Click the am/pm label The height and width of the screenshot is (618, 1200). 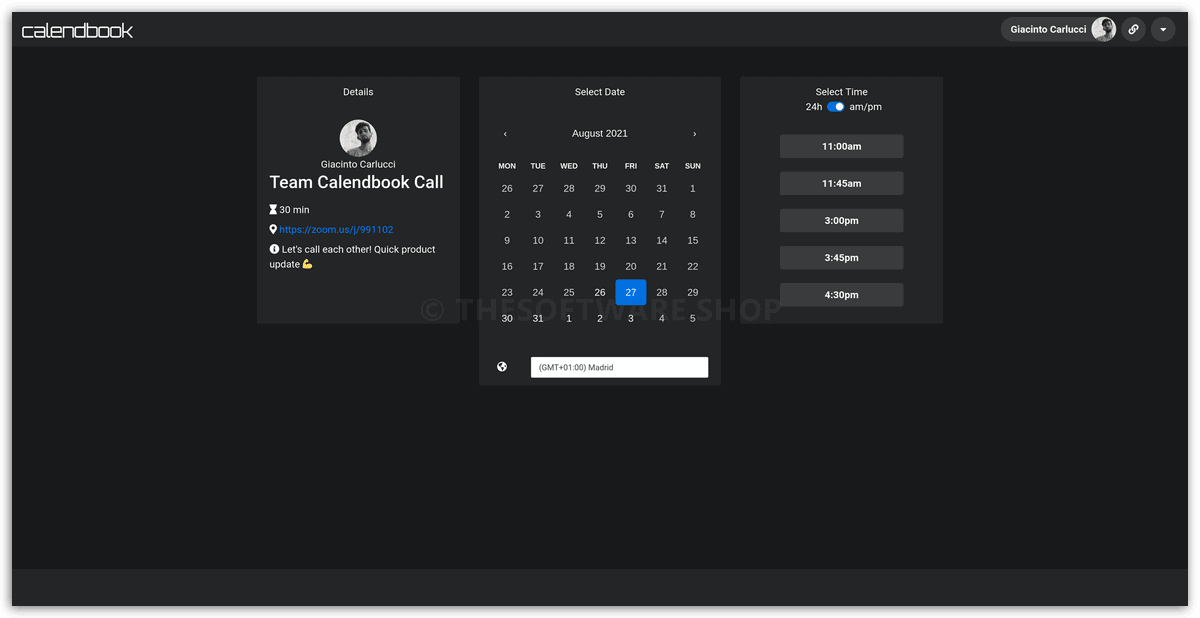tap(866, 107)
